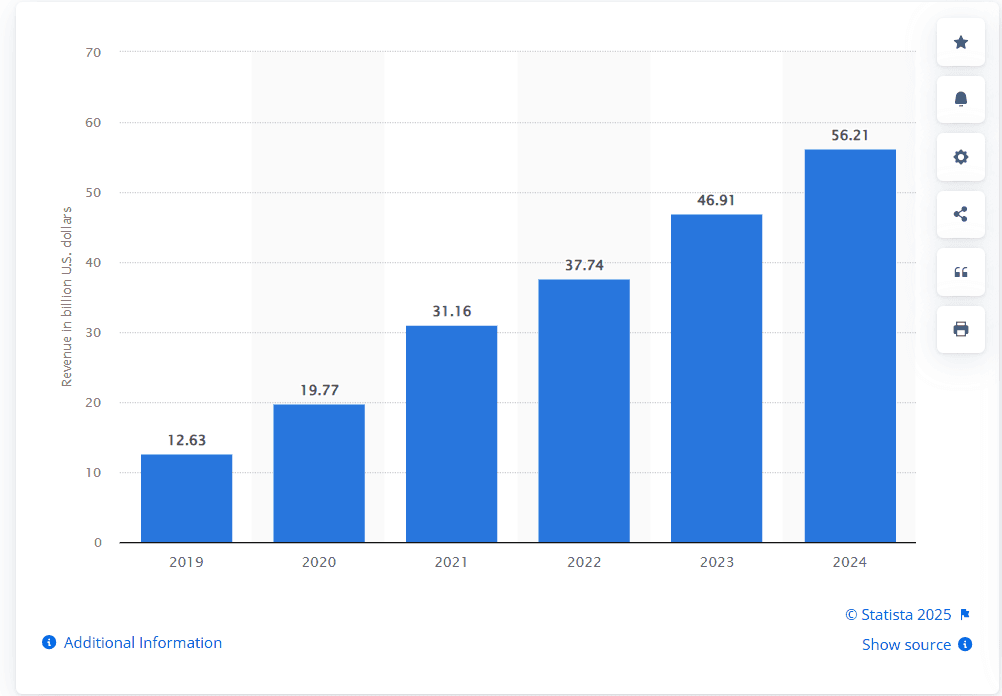
Task: Click the 56.21 data label
Action: (850, 135)
